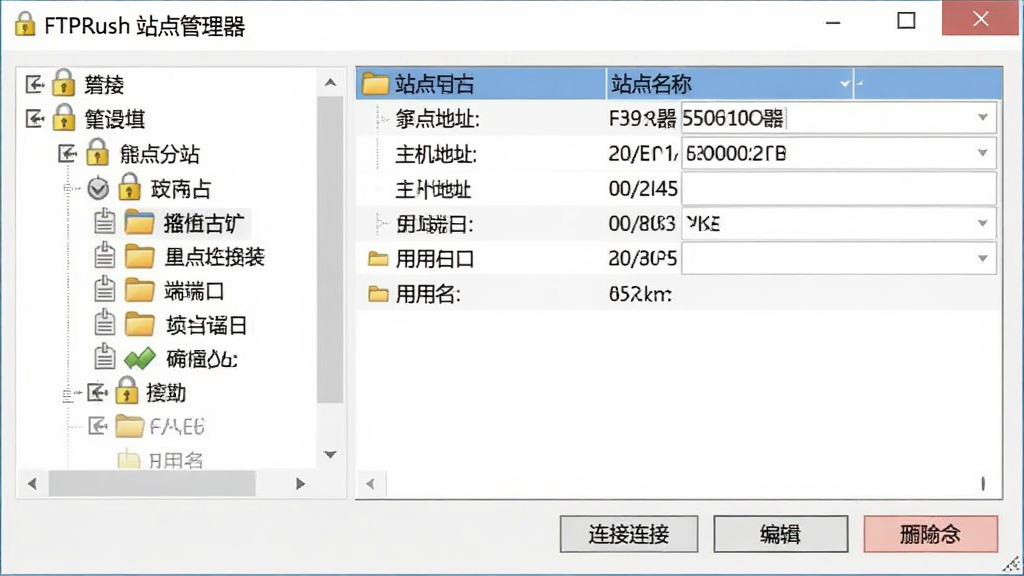Click the folder icon for 搭值古矿

coord(139,223)
